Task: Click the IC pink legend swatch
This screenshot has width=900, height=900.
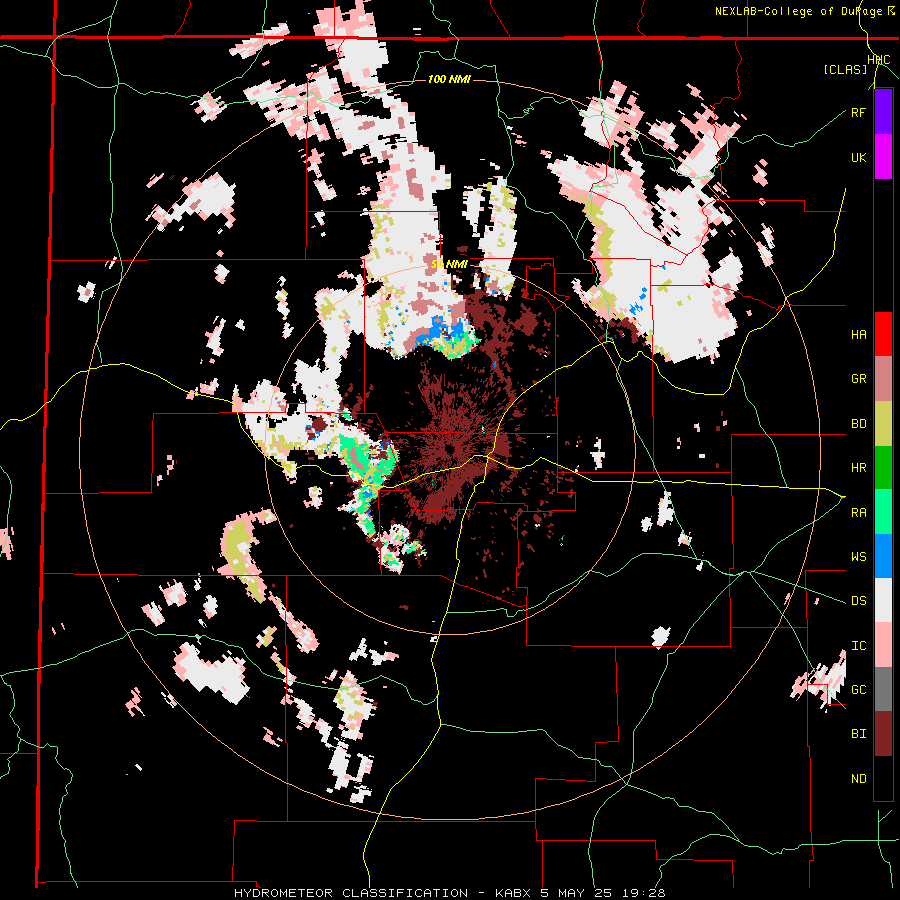Action: point(883,646)
